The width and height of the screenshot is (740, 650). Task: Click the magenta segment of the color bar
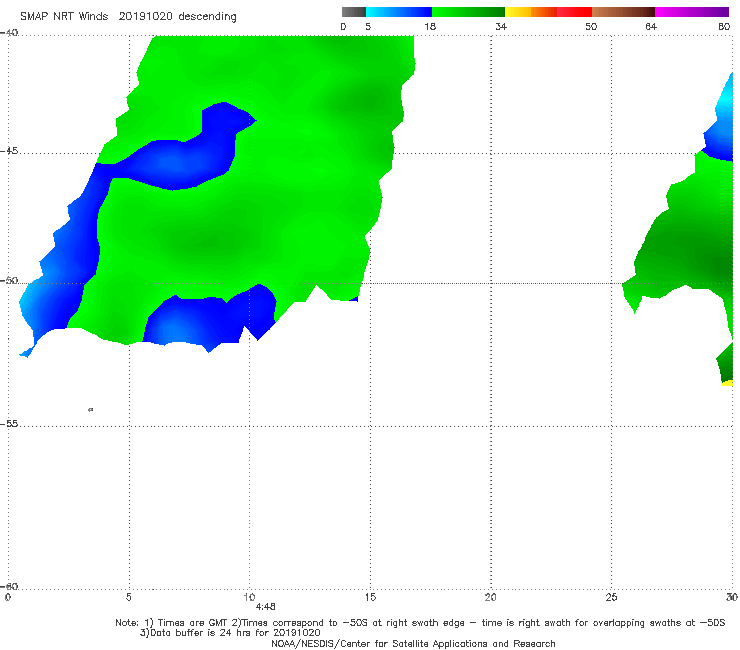click(692, 12)
